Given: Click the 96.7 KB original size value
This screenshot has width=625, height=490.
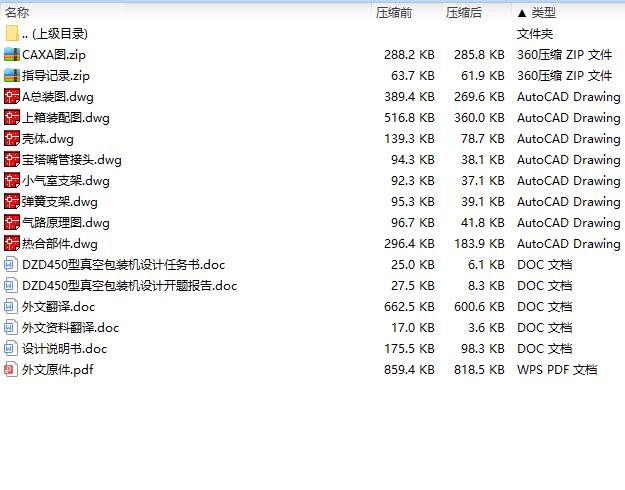Looking at the screenshot, I should click(413, 223).
